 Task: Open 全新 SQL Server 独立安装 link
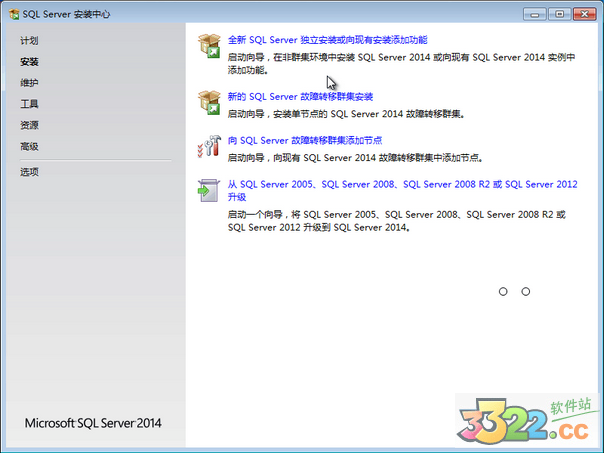point(327,40)
